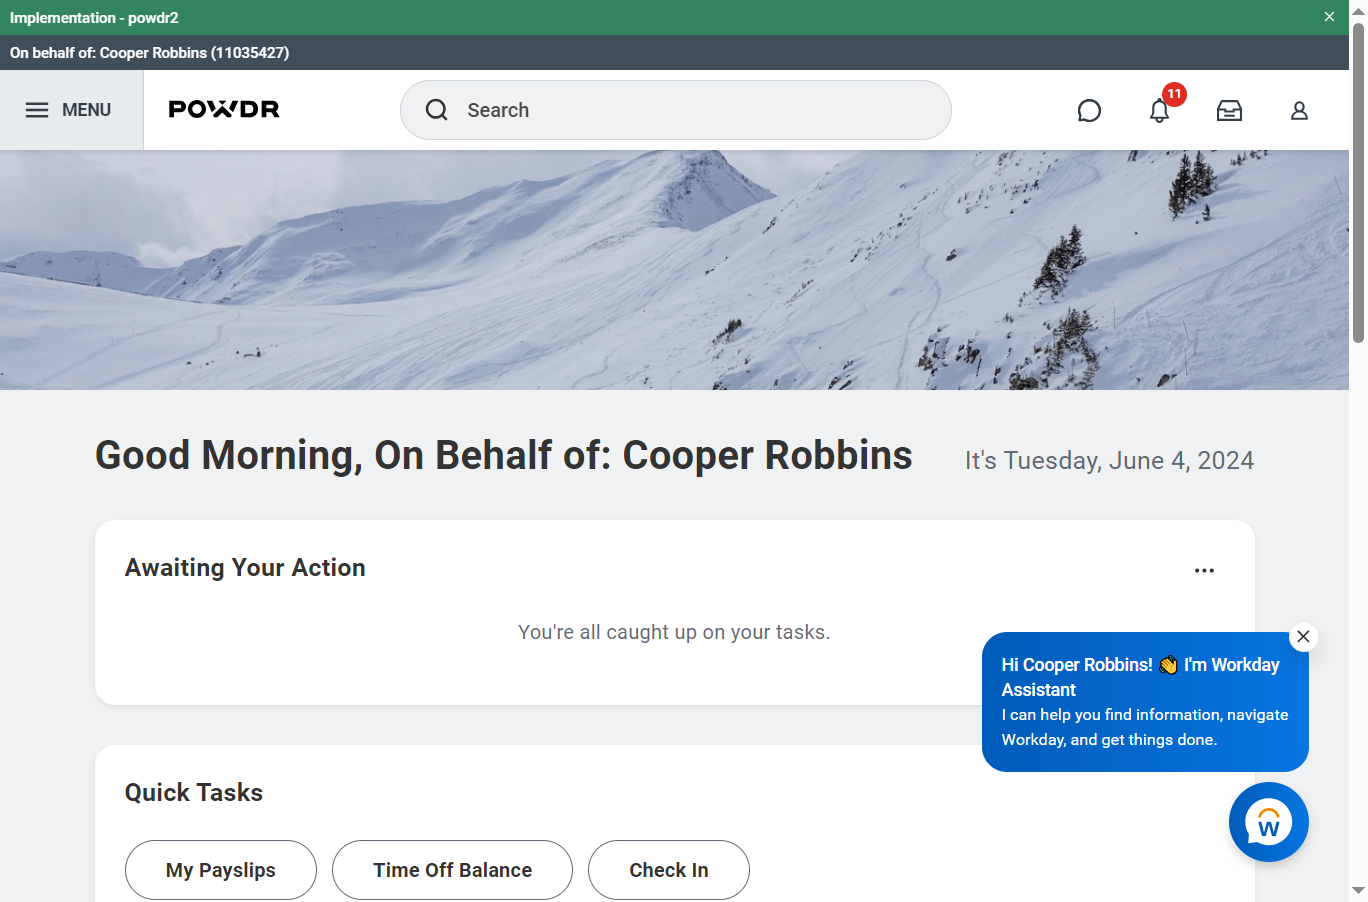Dismiss the Workday Assistant popup

click(x=1303, y=637)
